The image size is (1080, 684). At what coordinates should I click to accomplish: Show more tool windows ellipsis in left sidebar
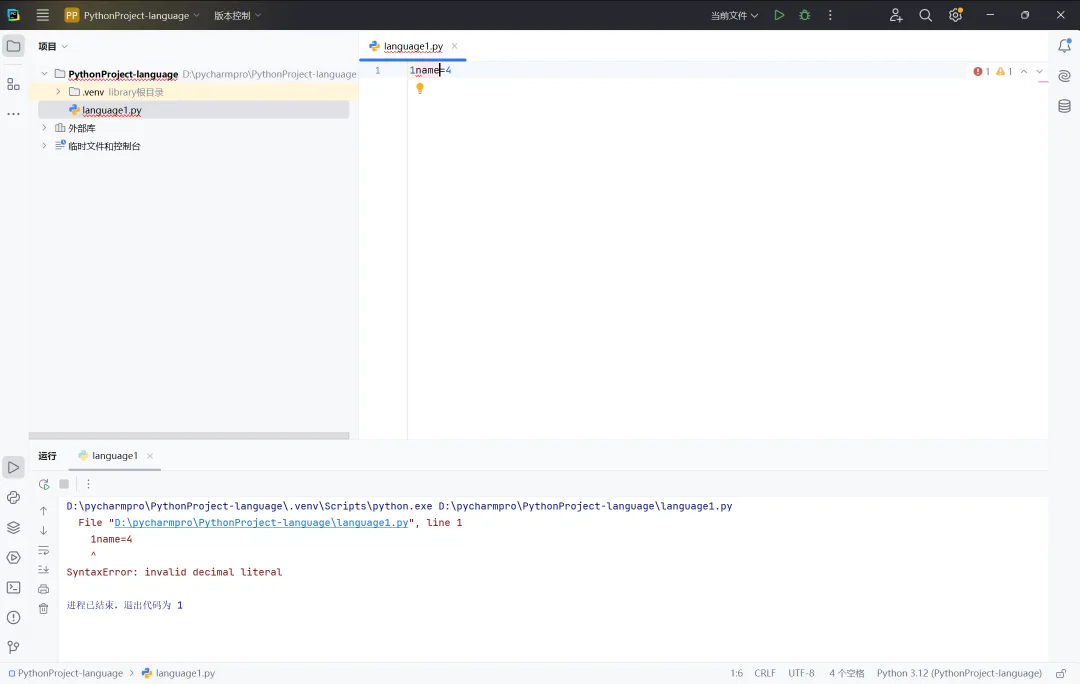coord(13,114)
